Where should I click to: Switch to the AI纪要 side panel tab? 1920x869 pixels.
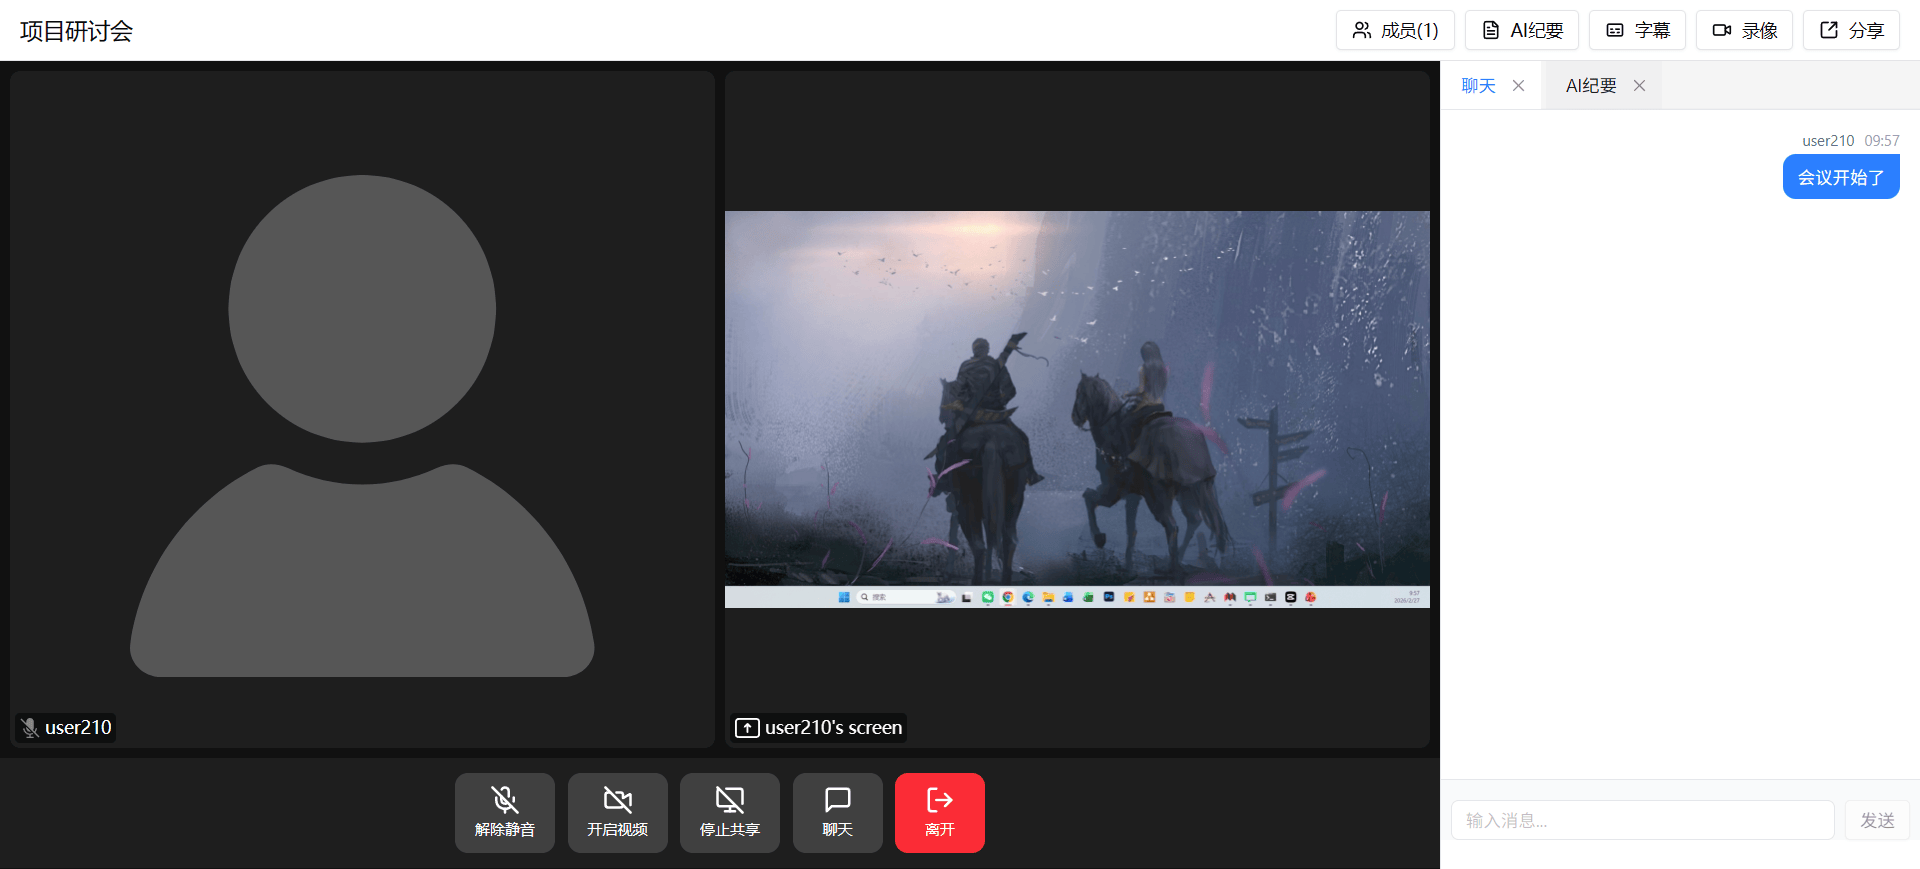click(x=1591, y=86)
